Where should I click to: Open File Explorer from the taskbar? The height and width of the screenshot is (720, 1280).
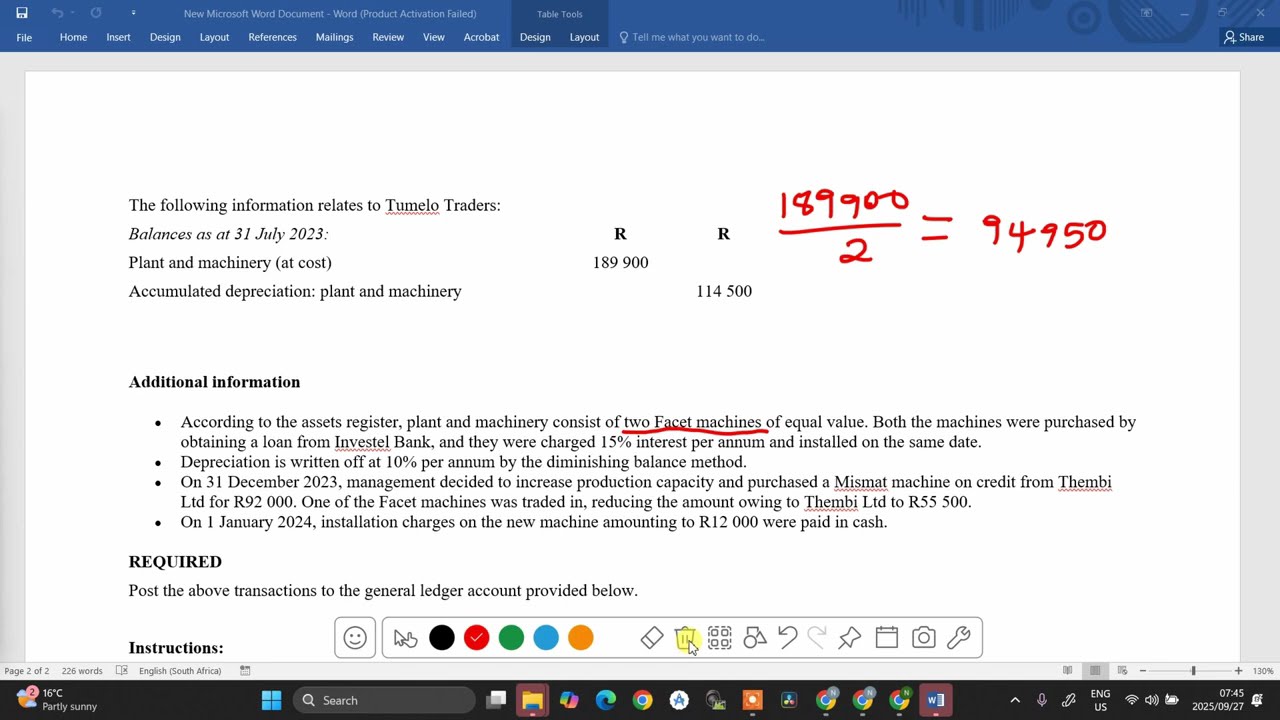coord(532,700)
